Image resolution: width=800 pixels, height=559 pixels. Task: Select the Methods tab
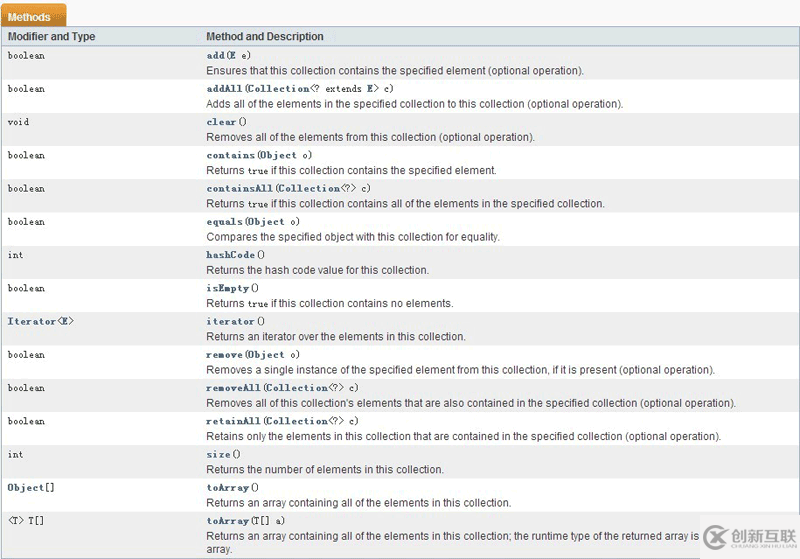(29, 17)
